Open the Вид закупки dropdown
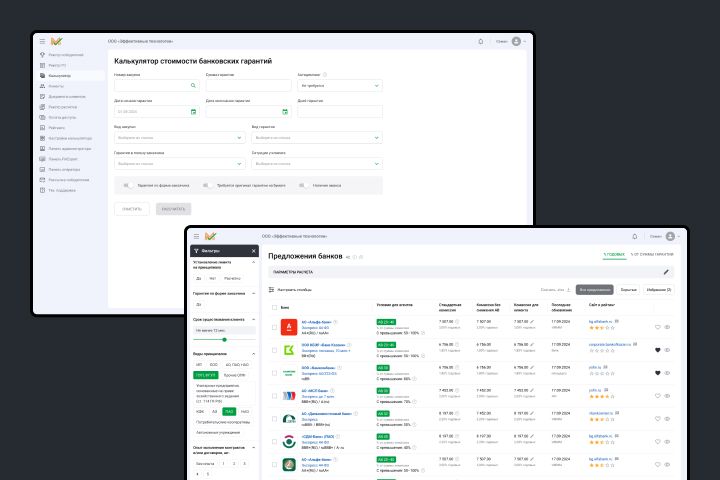The image size is (720, 480). click(x=180, y=138)
